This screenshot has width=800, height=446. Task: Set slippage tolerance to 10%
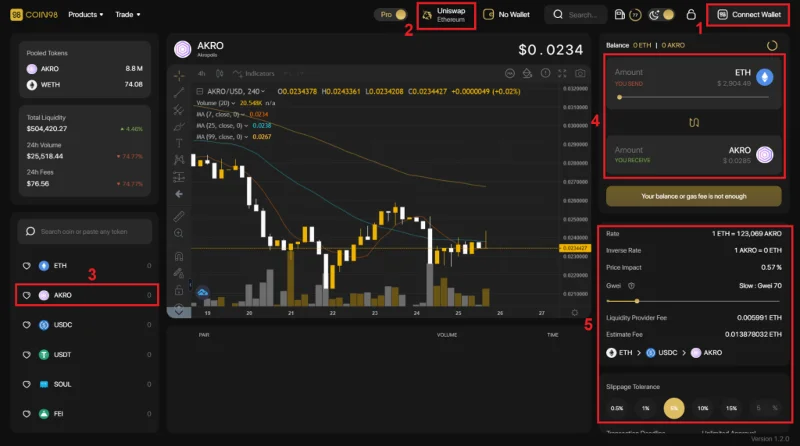[703, 408]
